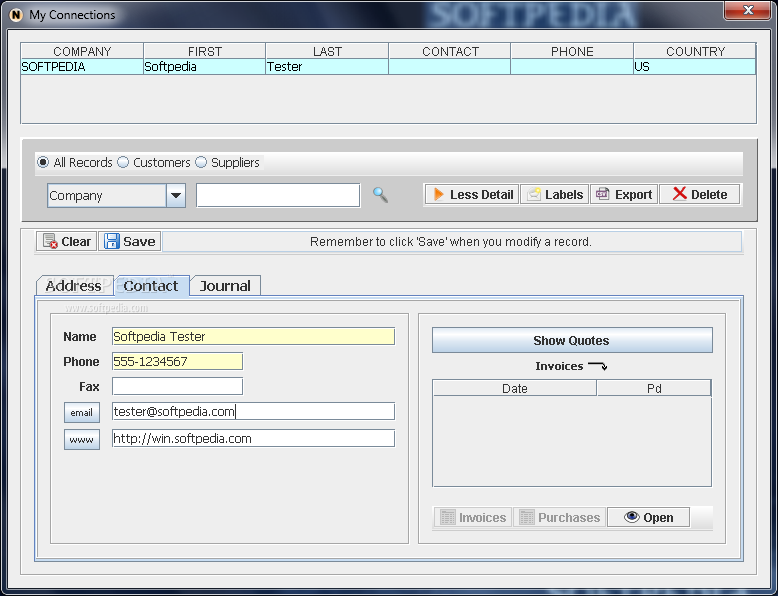
Task: Click the first name cell Softpedia
Action: (204, 66)
